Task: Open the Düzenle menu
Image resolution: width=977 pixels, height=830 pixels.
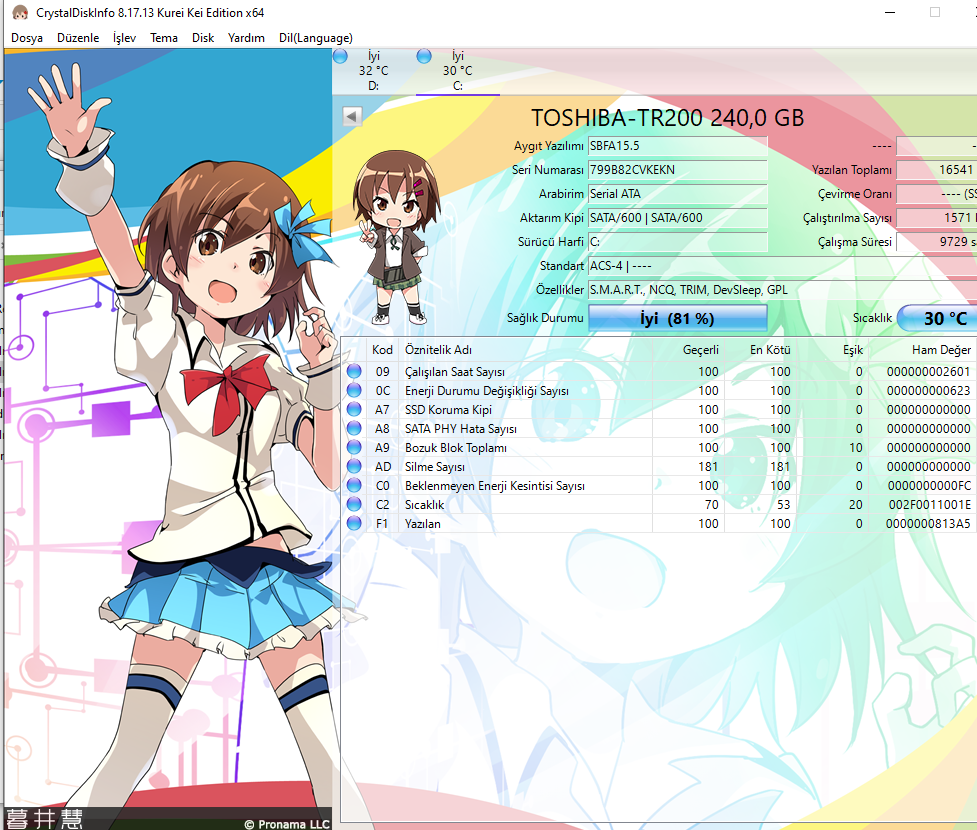Action: pos(78,38)
